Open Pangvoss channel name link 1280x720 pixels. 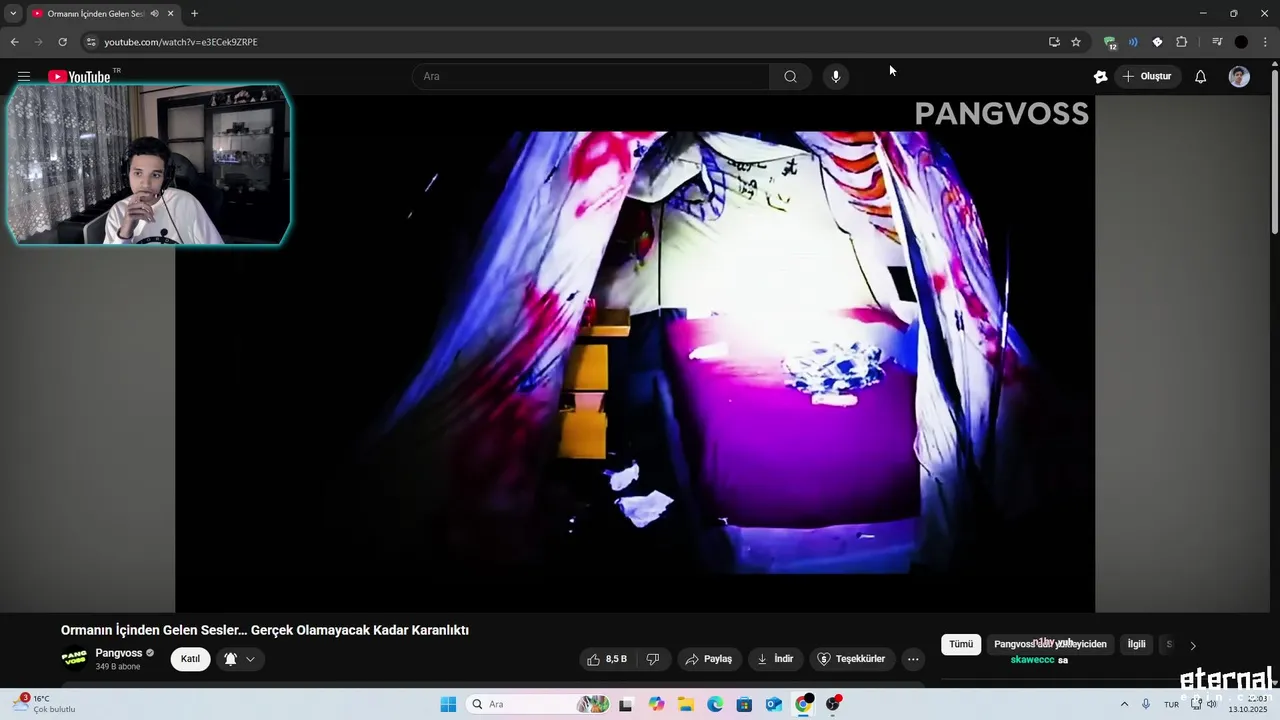point(119,653)
